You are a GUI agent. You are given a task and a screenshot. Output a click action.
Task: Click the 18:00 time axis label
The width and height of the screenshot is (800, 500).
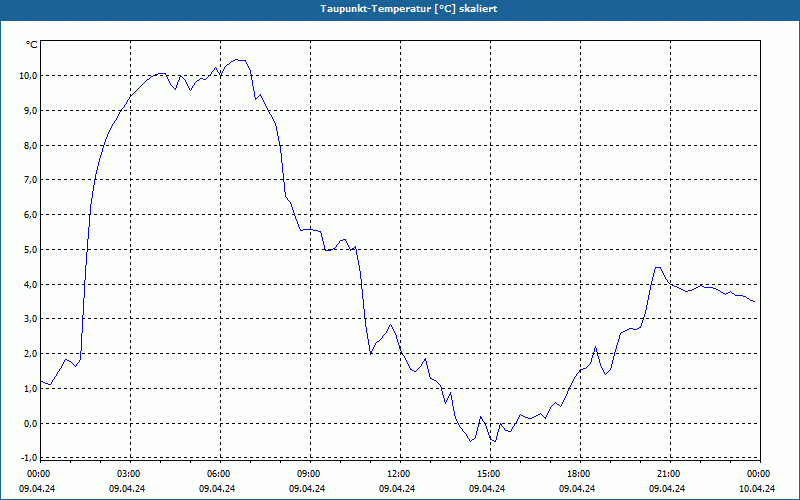578,474
